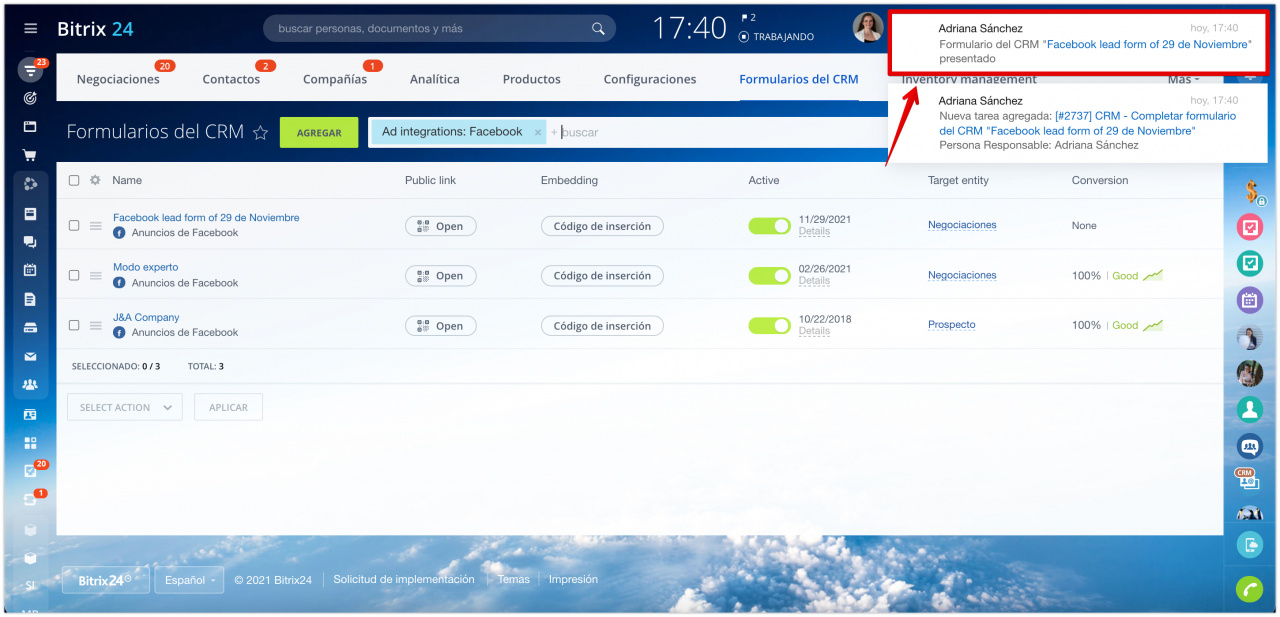This screenshot has height=617, width=1280.
Task: Click the green phone call button
Action: tap(1250, 589)
